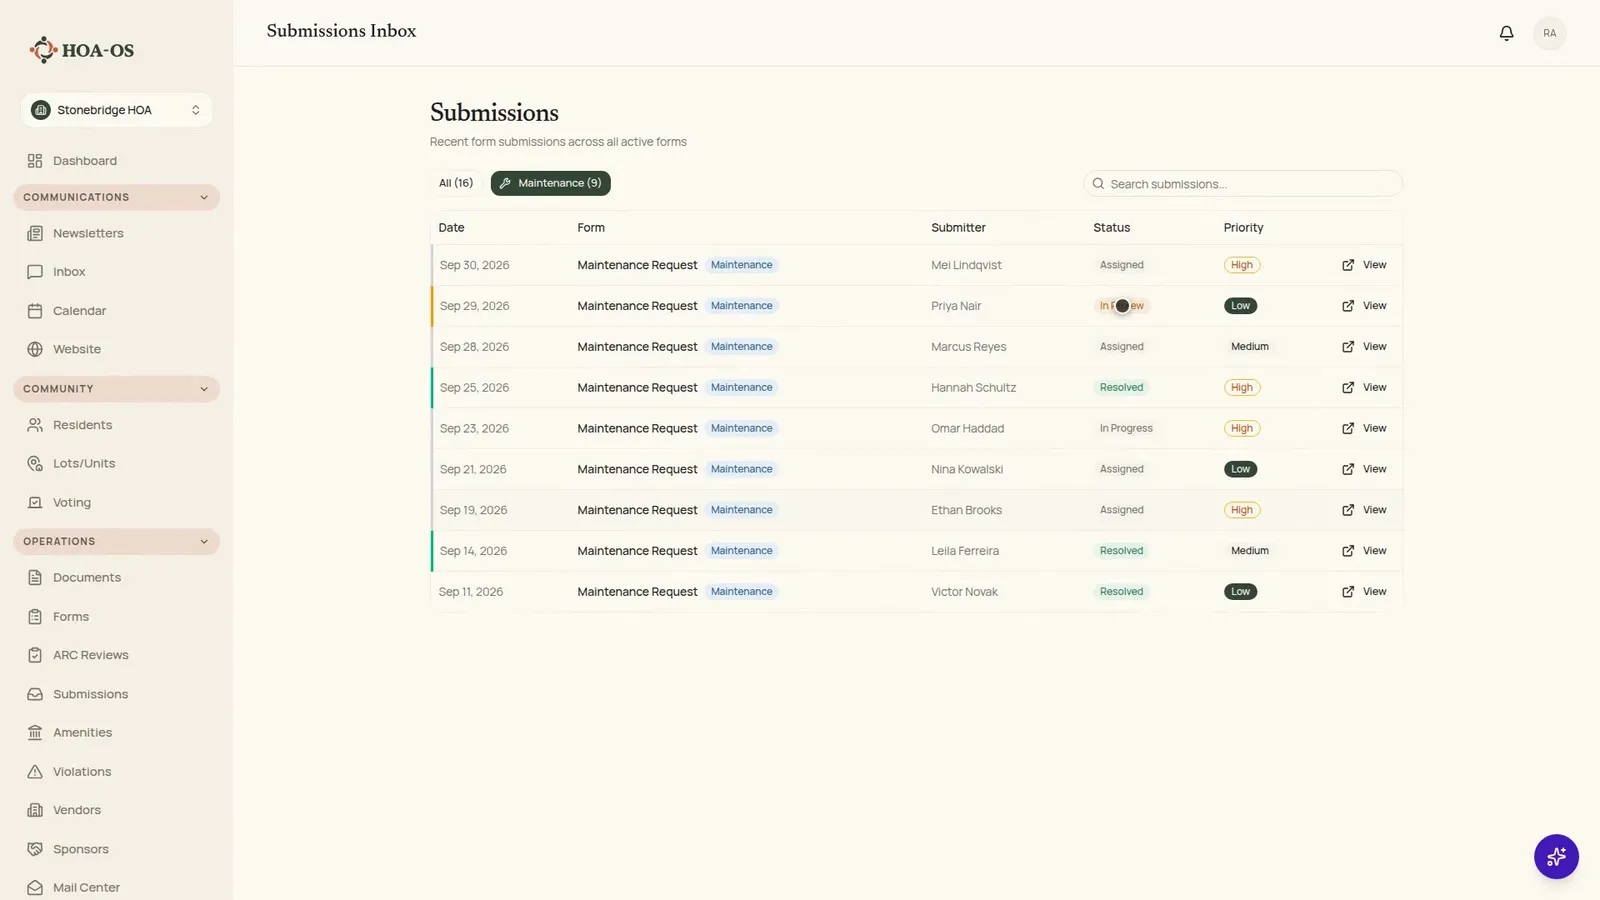Click Marcus Reyes submitter name

click(x=968, y=347)
